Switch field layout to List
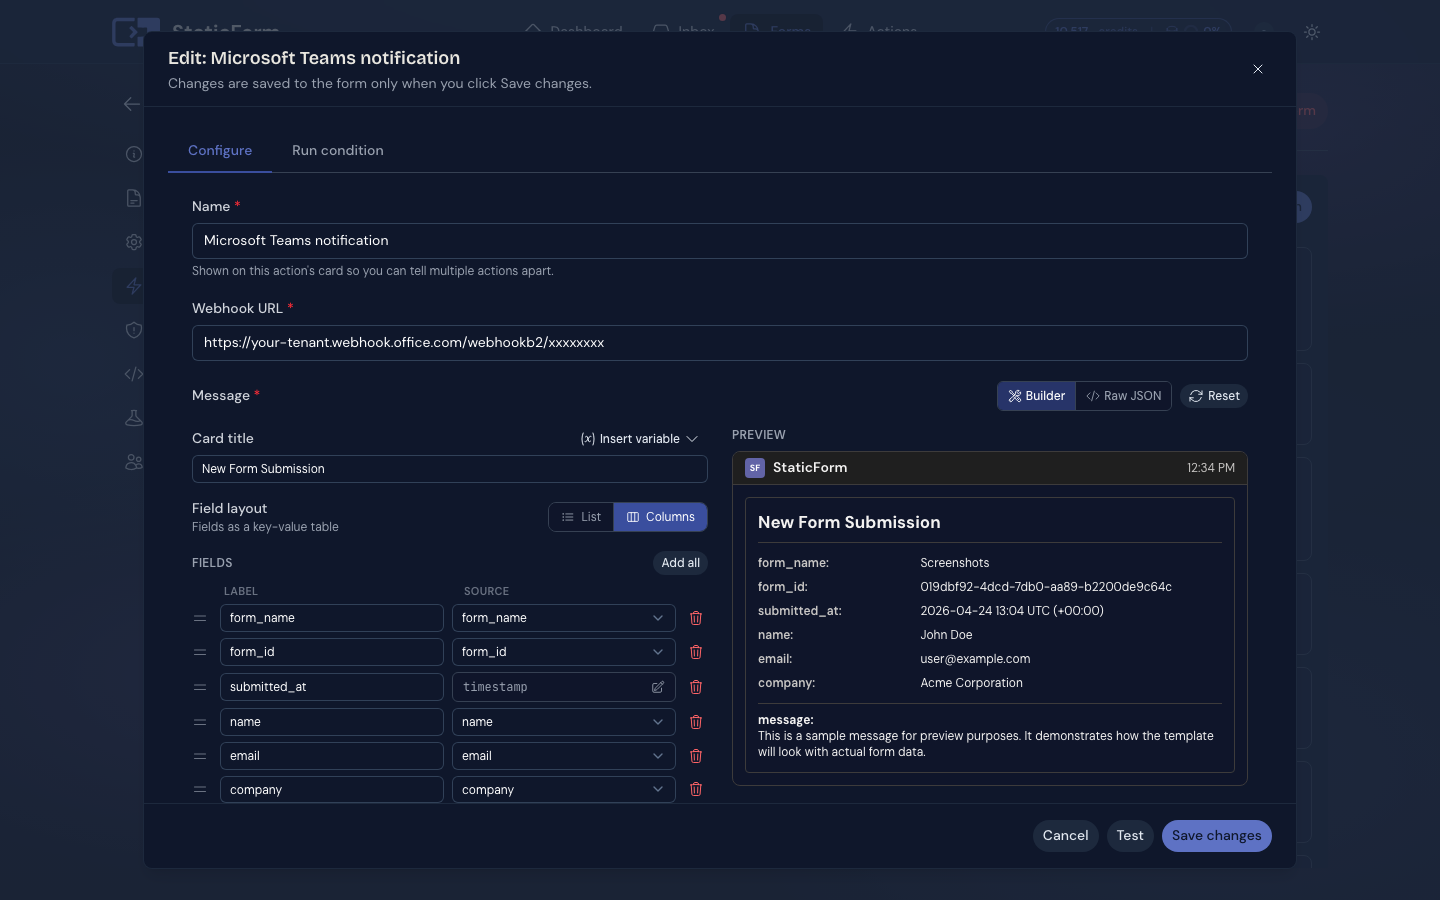1440x900 pixels. (x=581, y=517)
